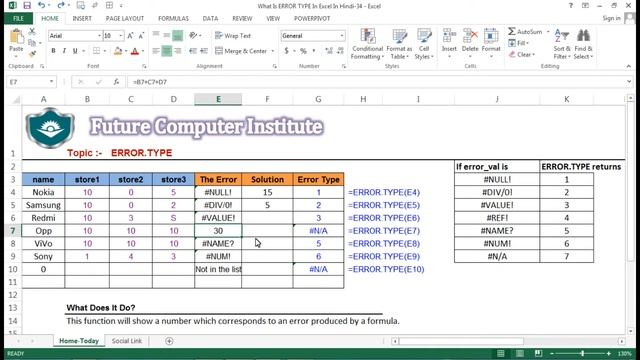Screen dimensions: 640x360
Task: Click Decrease Indent icon
Action: pos(193,51)
